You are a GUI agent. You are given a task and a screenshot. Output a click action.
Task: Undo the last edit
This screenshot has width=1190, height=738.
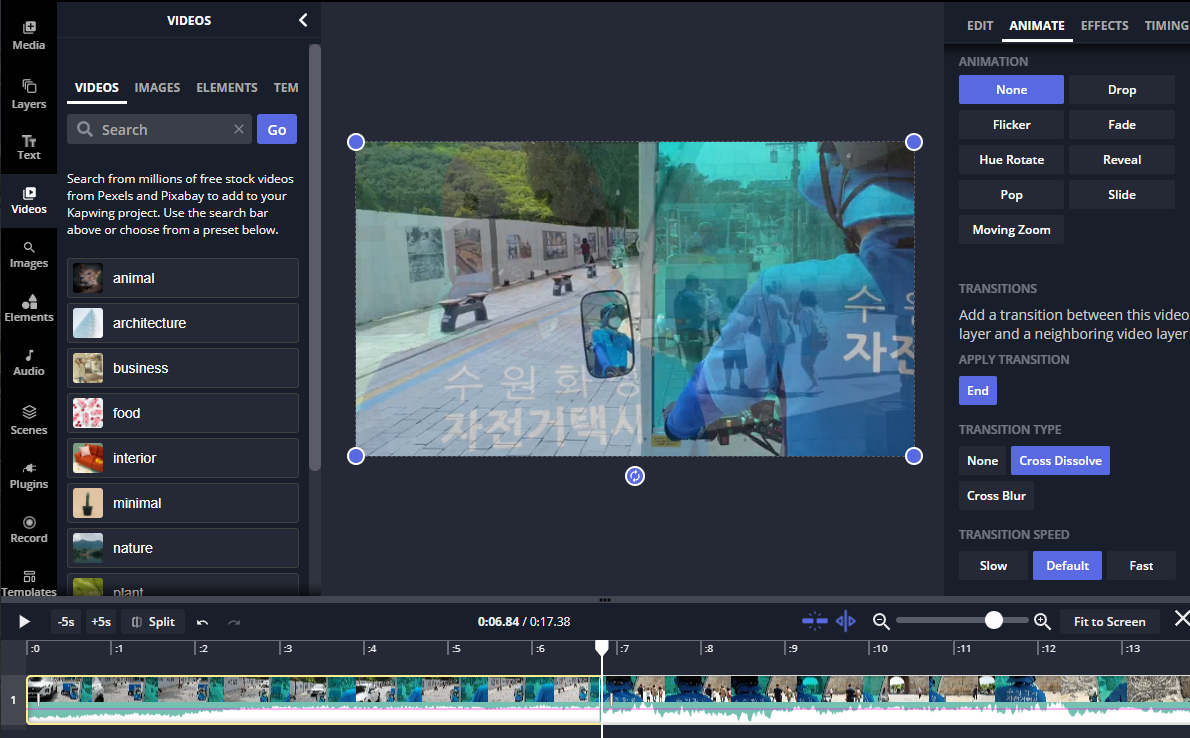(x=201, y=621)
